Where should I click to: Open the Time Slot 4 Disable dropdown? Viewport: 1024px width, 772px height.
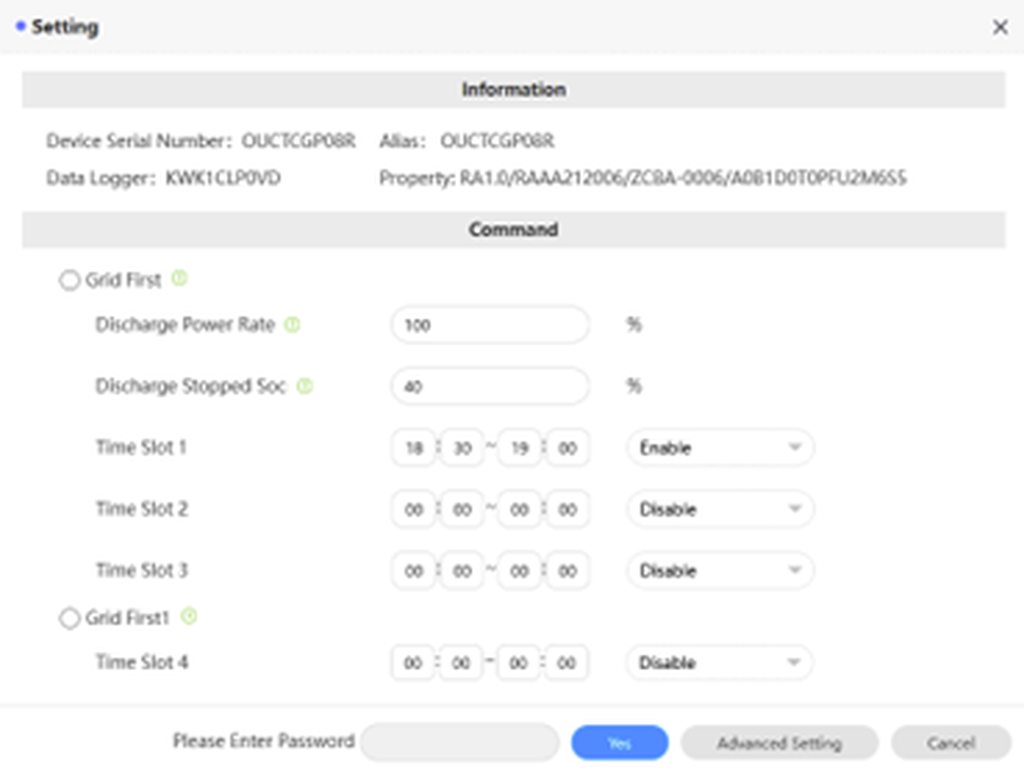(720, 662)
